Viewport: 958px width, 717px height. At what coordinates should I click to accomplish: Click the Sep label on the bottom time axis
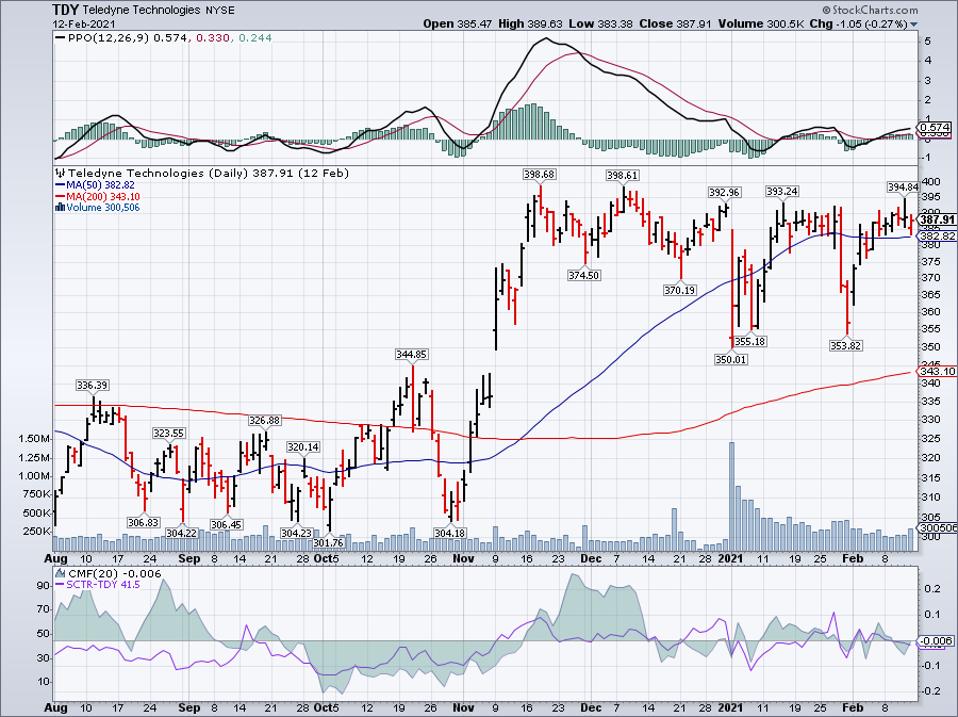(189, 708)
